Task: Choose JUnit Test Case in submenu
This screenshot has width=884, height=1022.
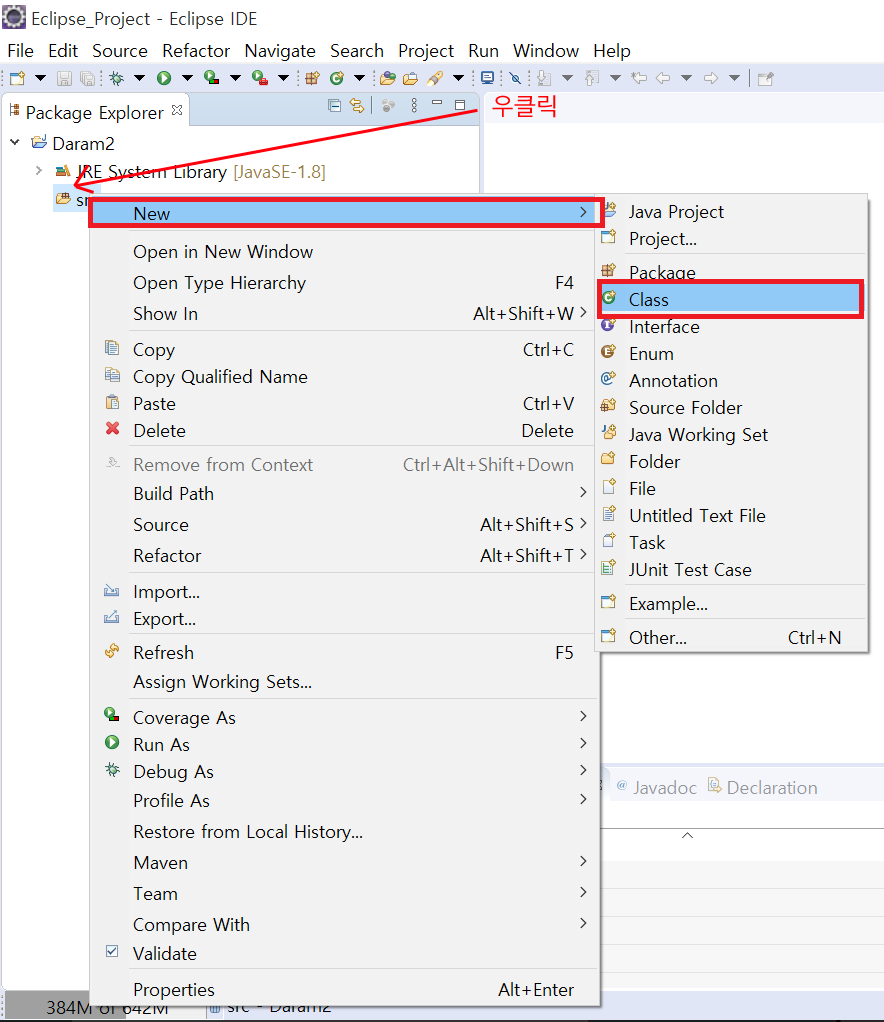Action: (x=731, y=570)
